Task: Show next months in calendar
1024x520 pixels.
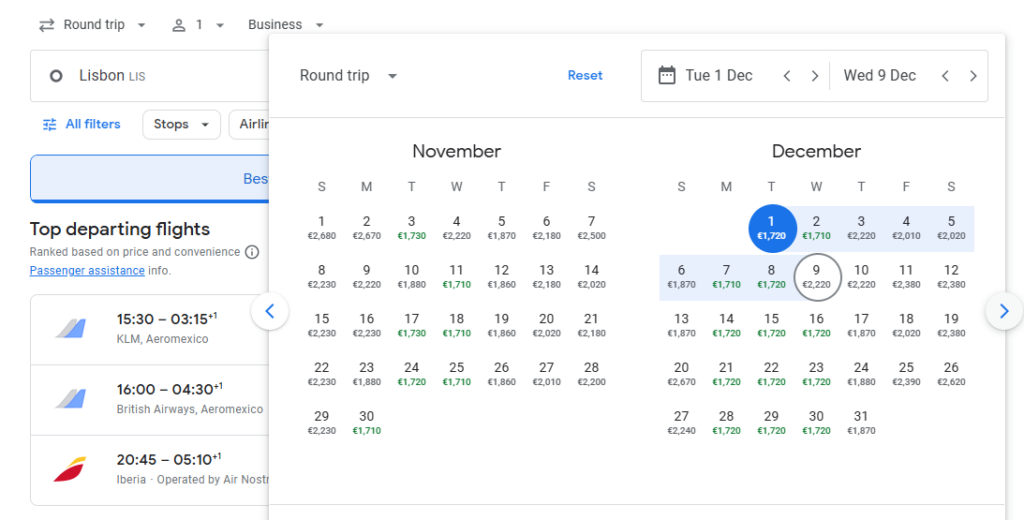Action: coord(1004,311)
